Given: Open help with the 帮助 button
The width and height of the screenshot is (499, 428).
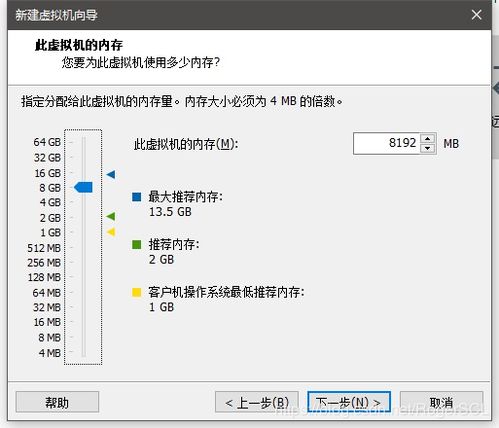Looking at the screenshot, I should pos(57,402).
